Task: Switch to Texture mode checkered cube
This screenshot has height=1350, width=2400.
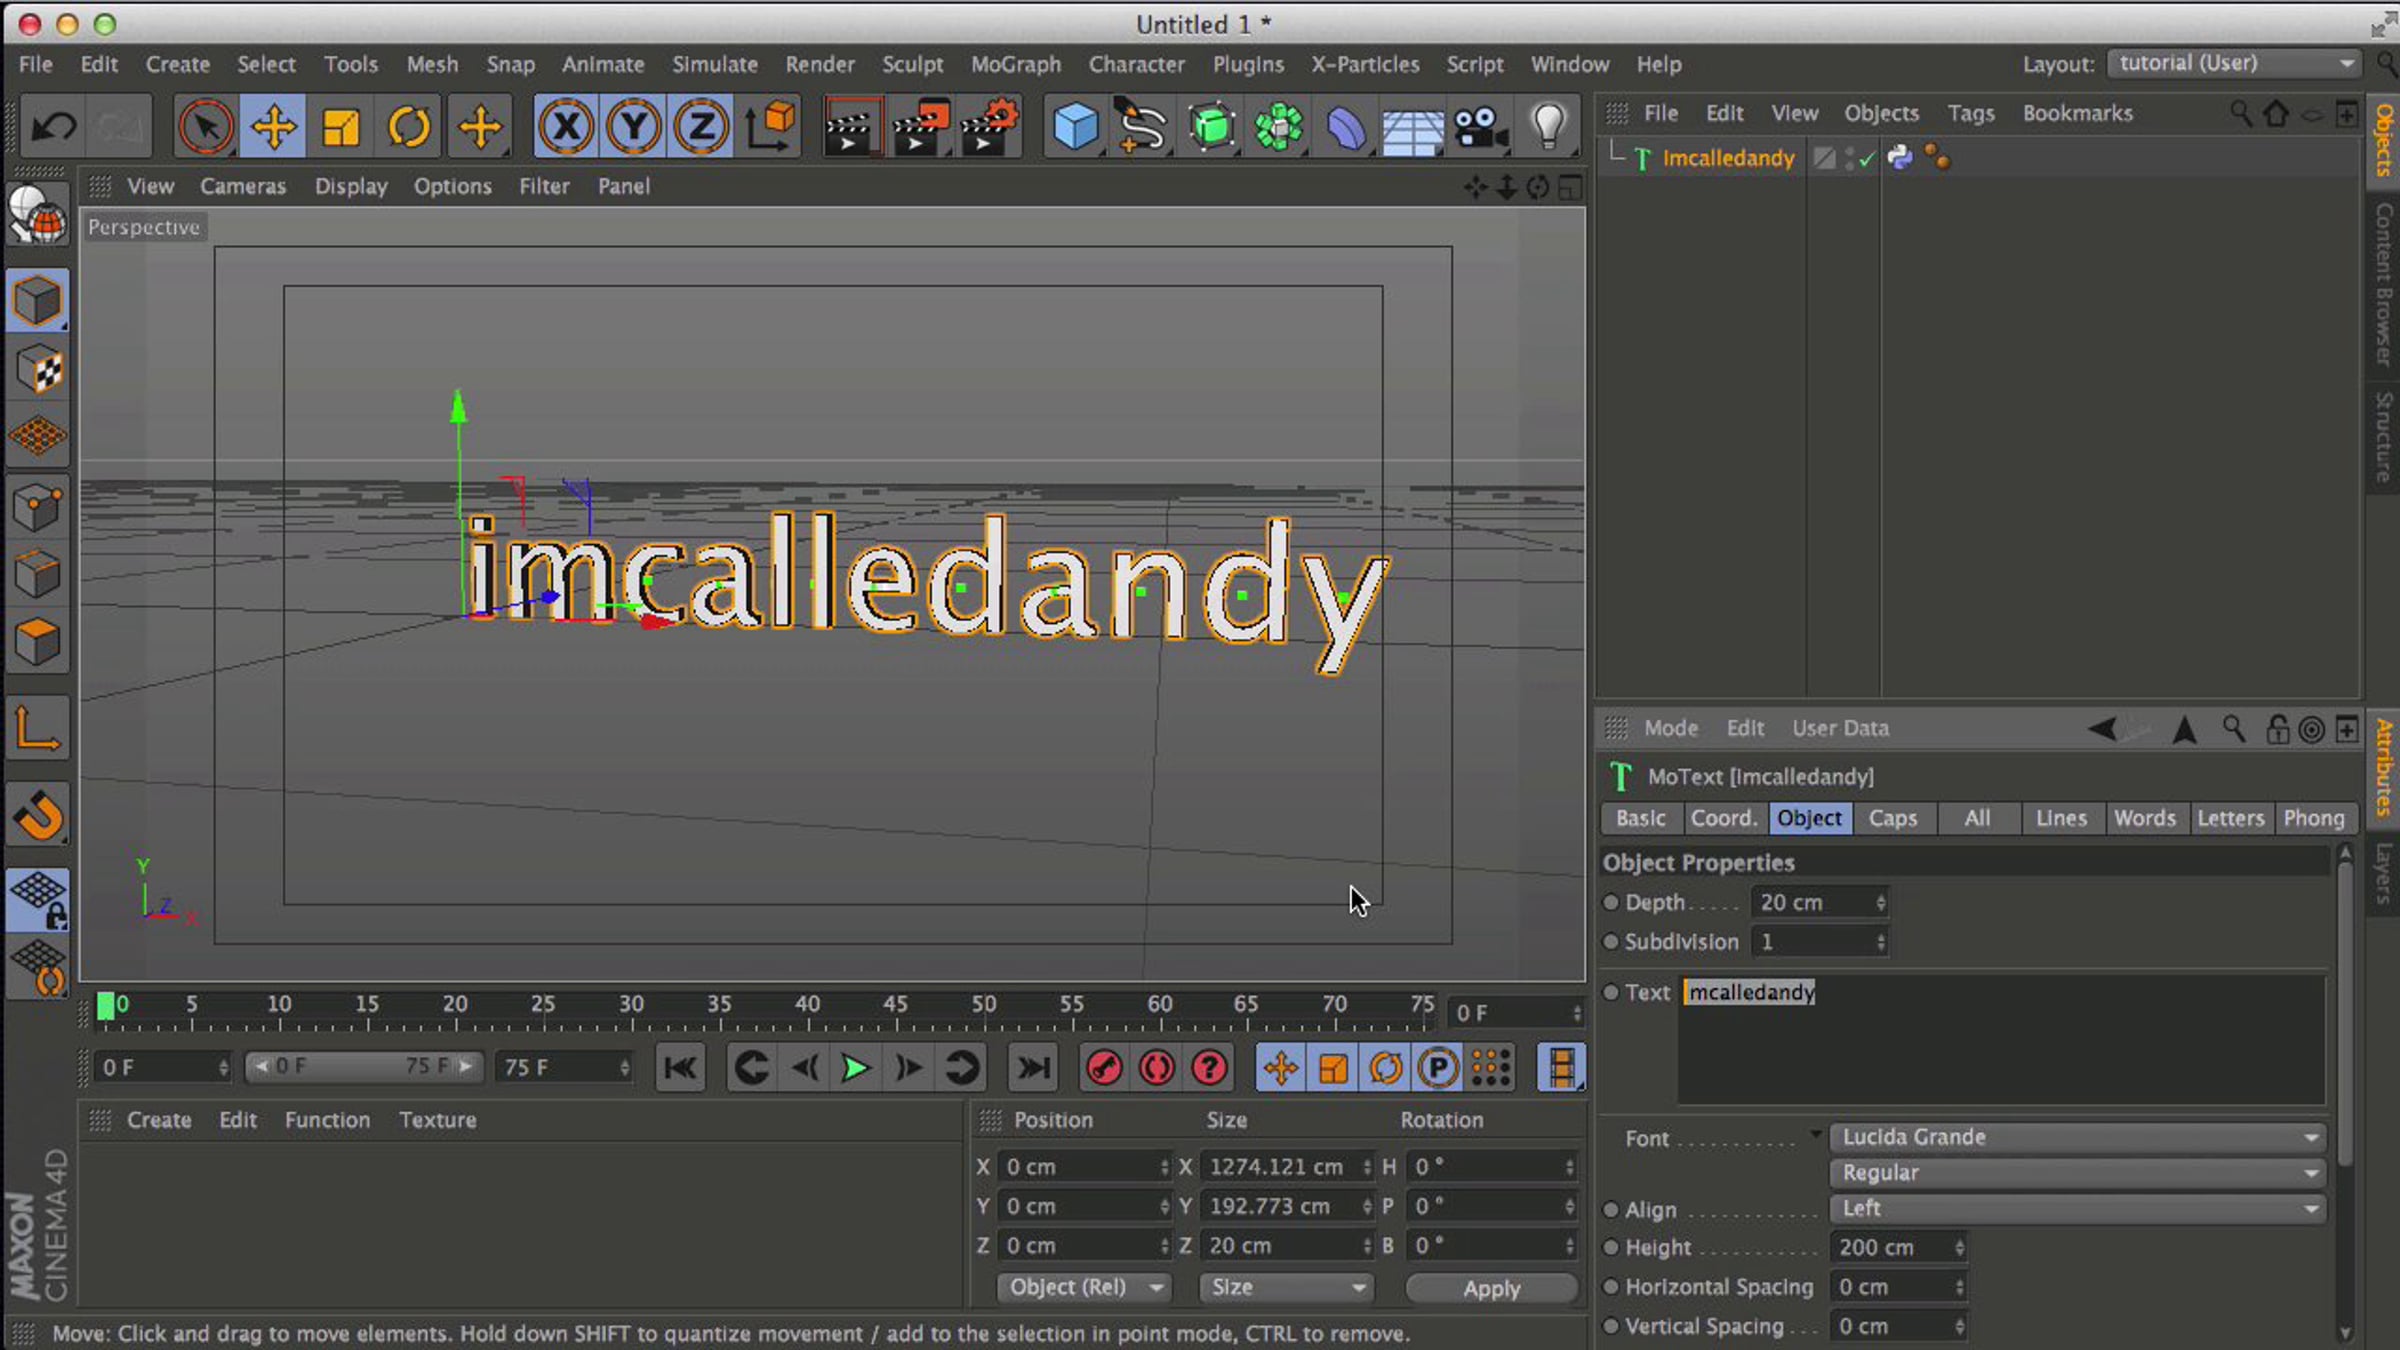Action: pos(38,369)
